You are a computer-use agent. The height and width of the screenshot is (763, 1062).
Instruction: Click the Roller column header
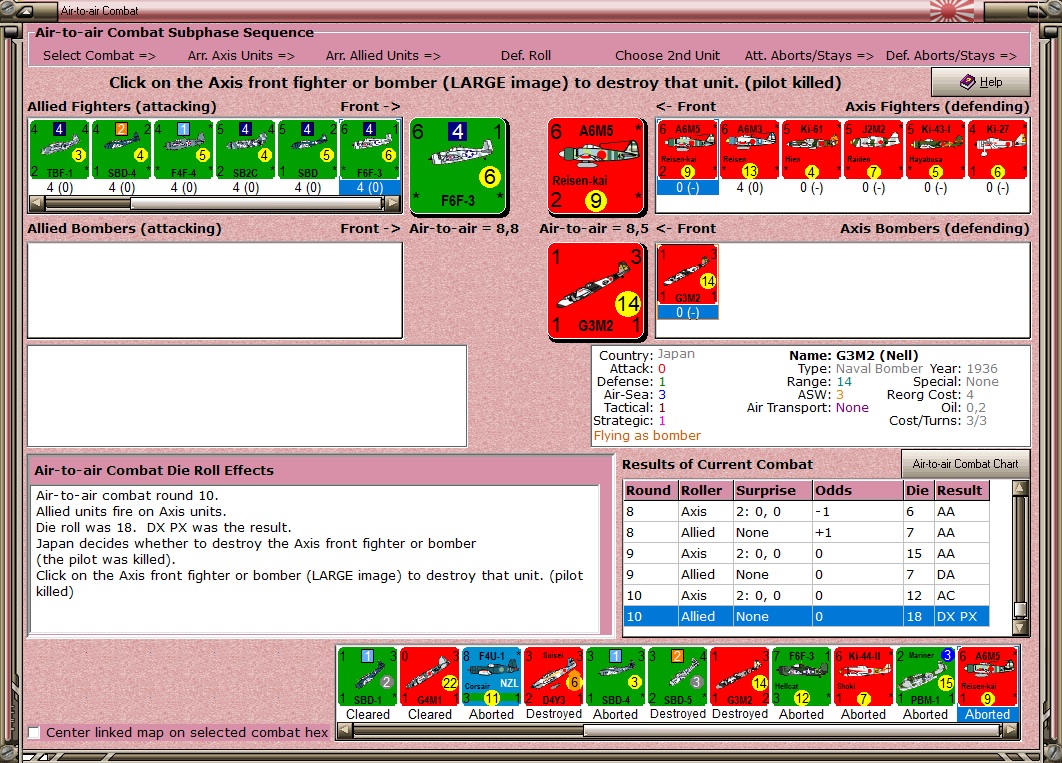tap(706, 490)
